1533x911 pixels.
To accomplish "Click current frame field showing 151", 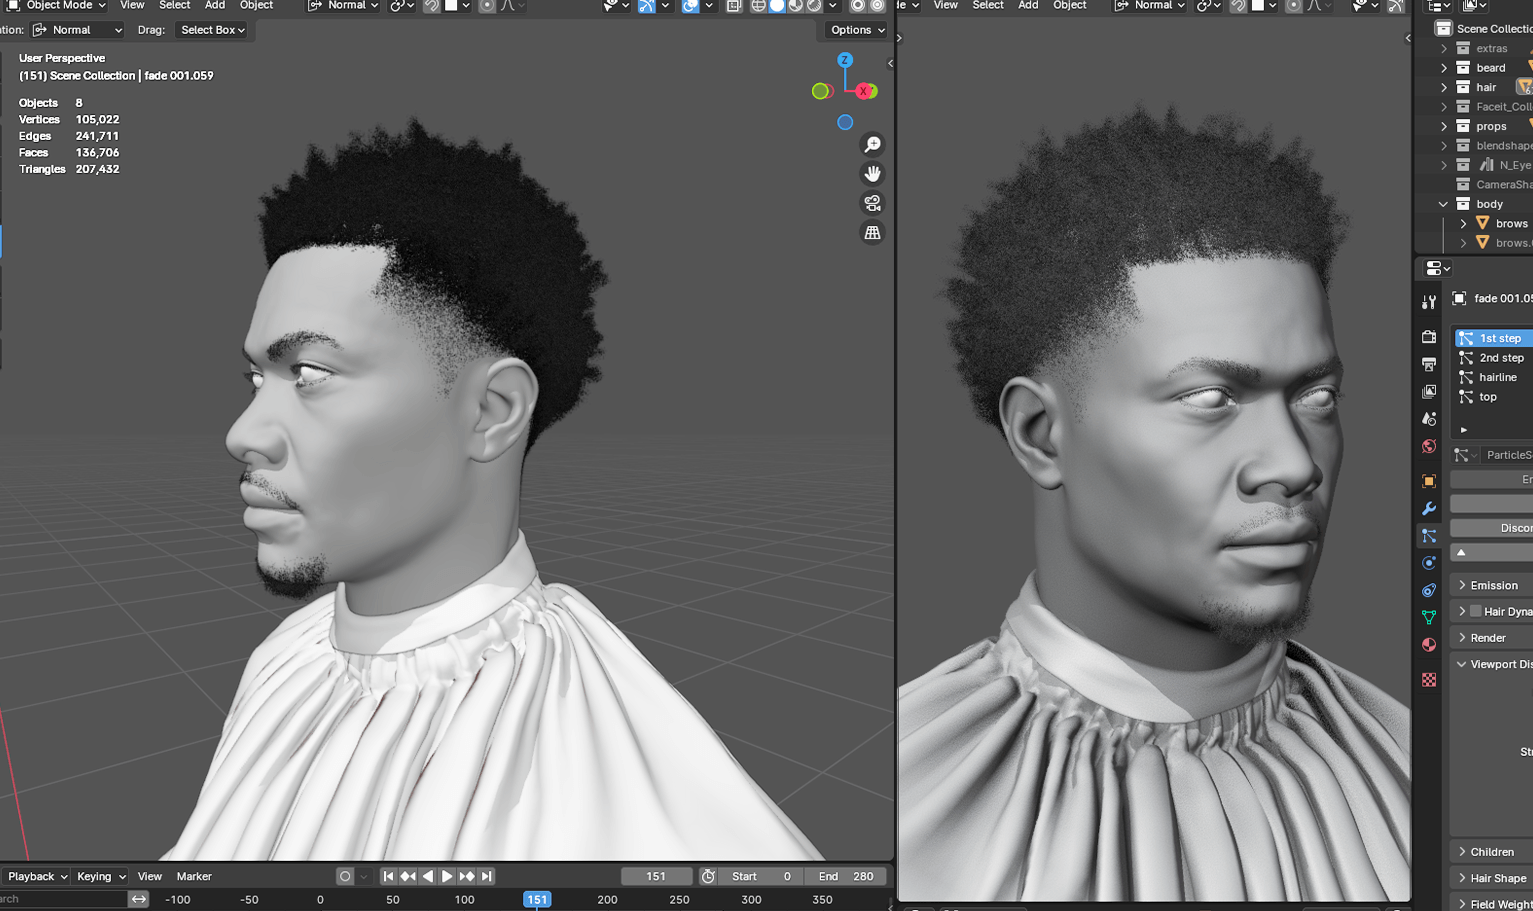I will pyautogui.click(x=656, y=876).
